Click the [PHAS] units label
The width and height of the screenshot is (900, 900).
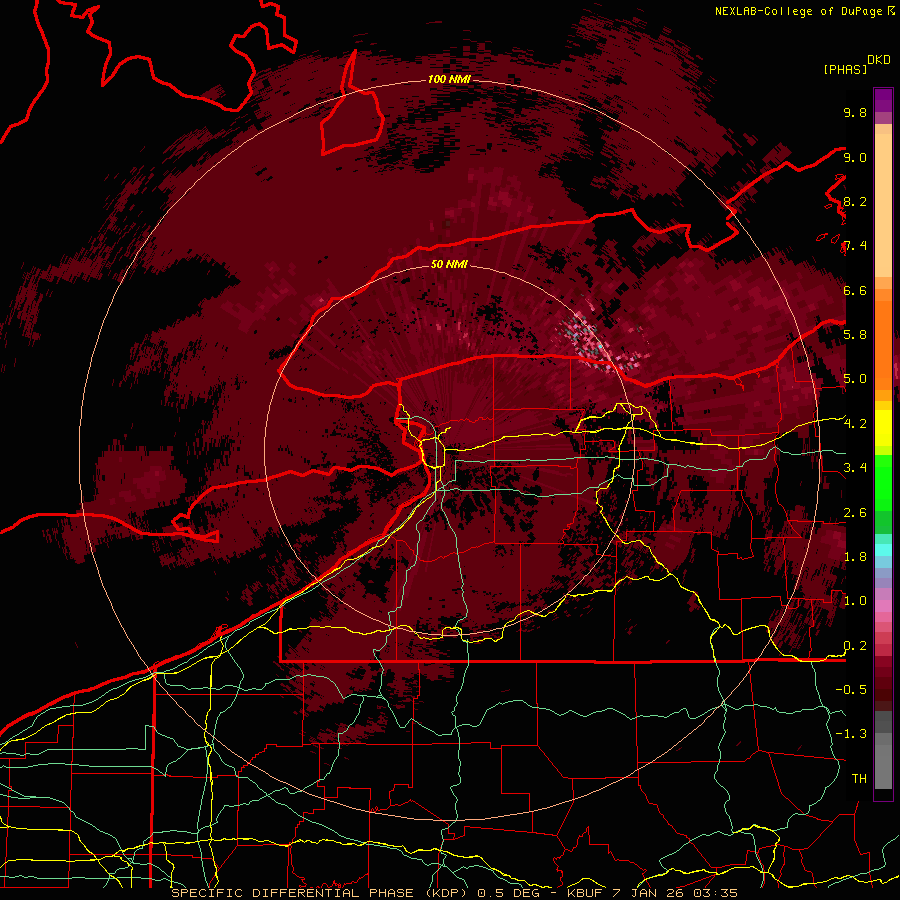coord(845,69)
